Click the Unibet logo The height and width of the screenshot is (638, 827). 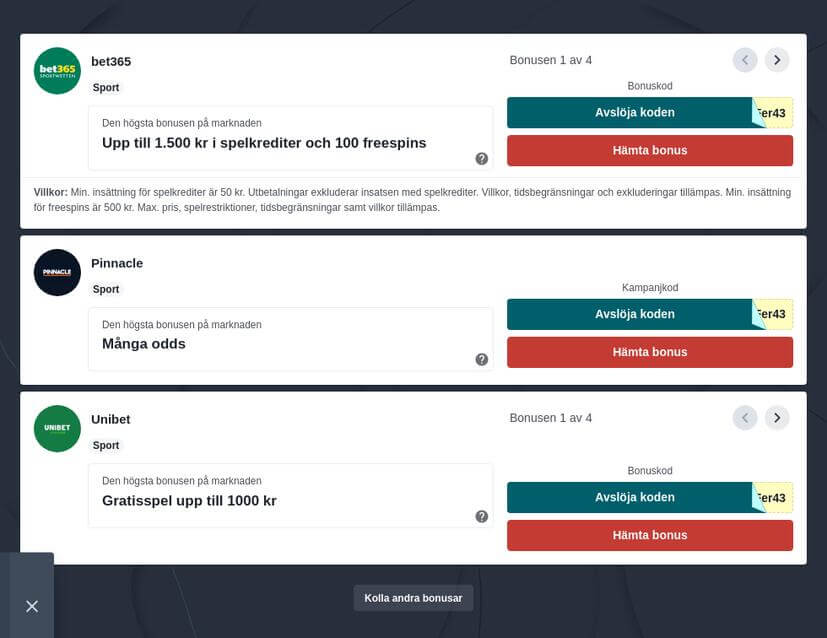[57, 428]
